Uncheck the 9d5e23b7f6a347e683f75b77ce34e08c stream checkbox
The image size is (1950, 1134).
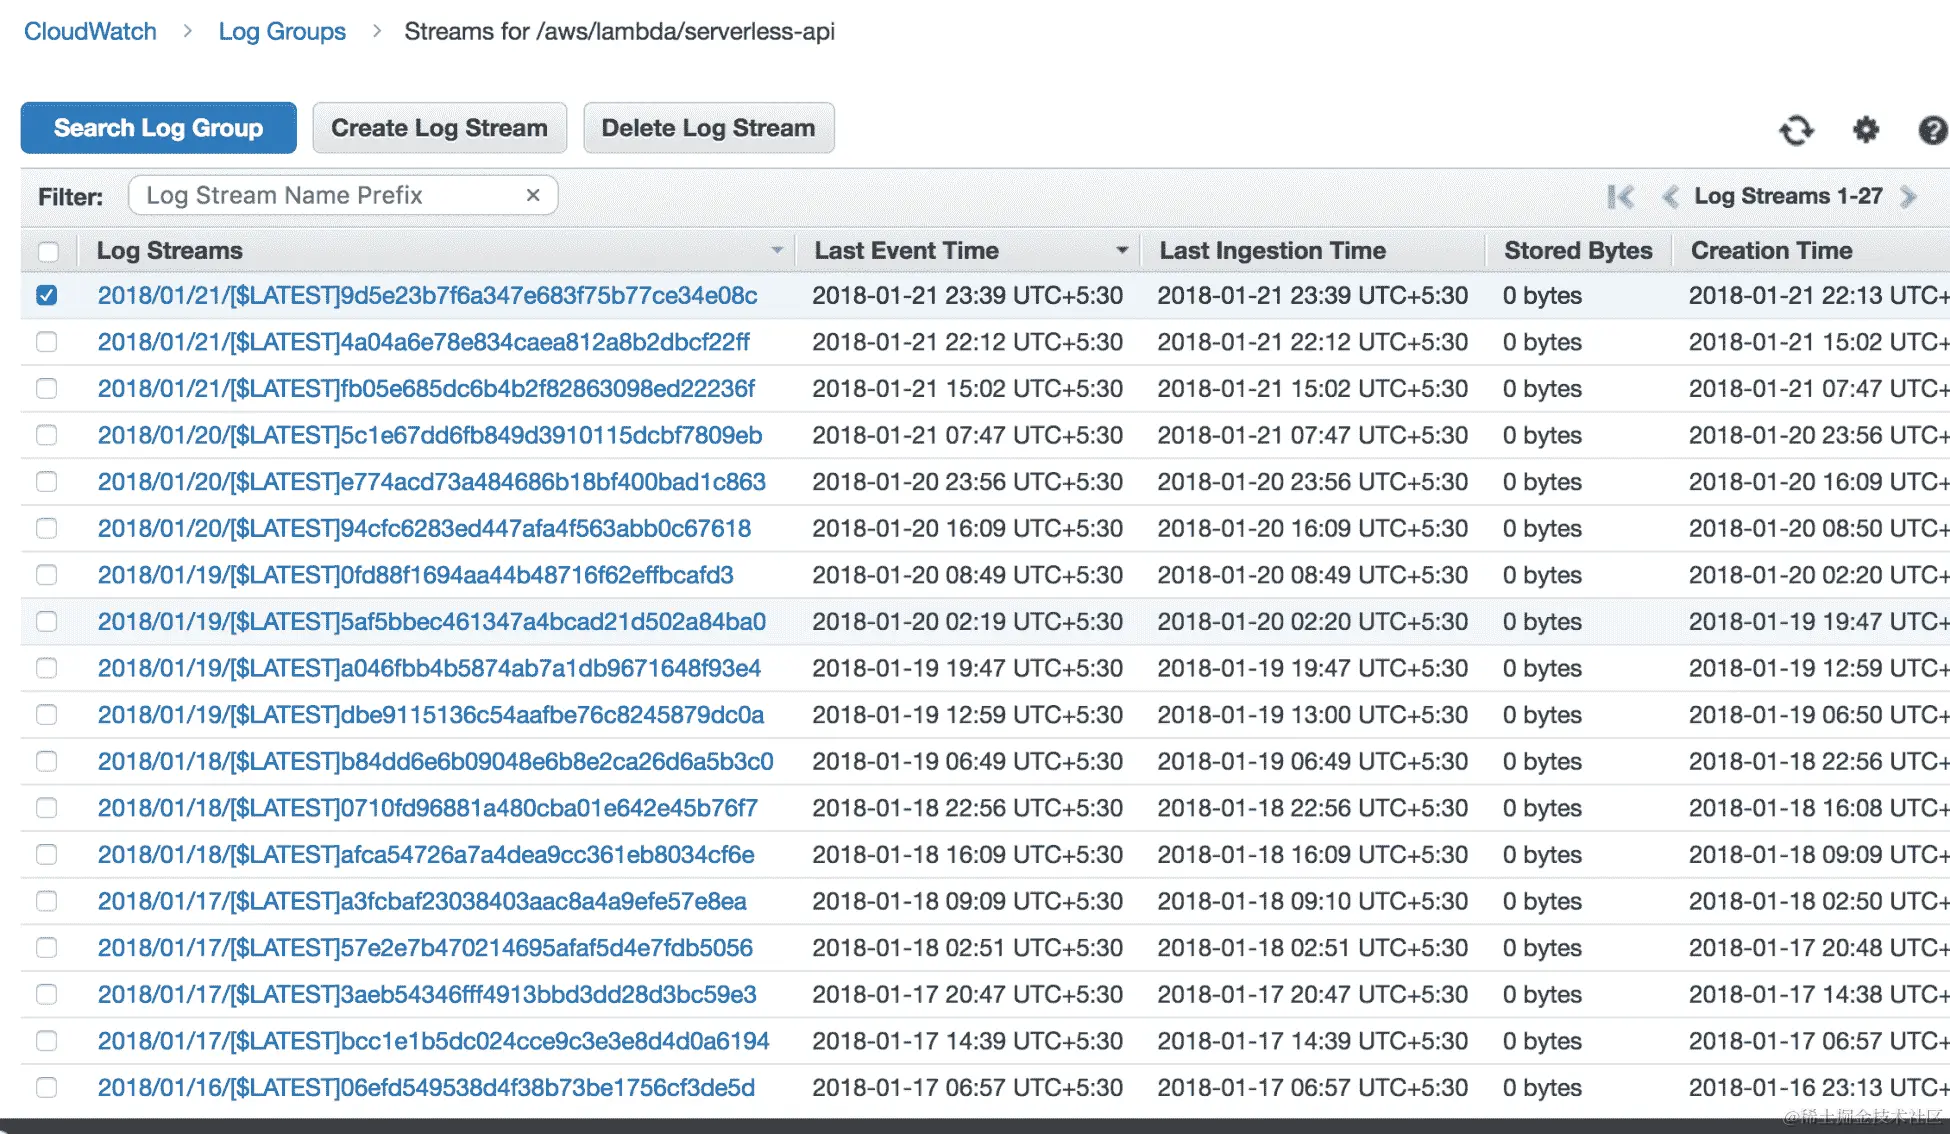47,295
